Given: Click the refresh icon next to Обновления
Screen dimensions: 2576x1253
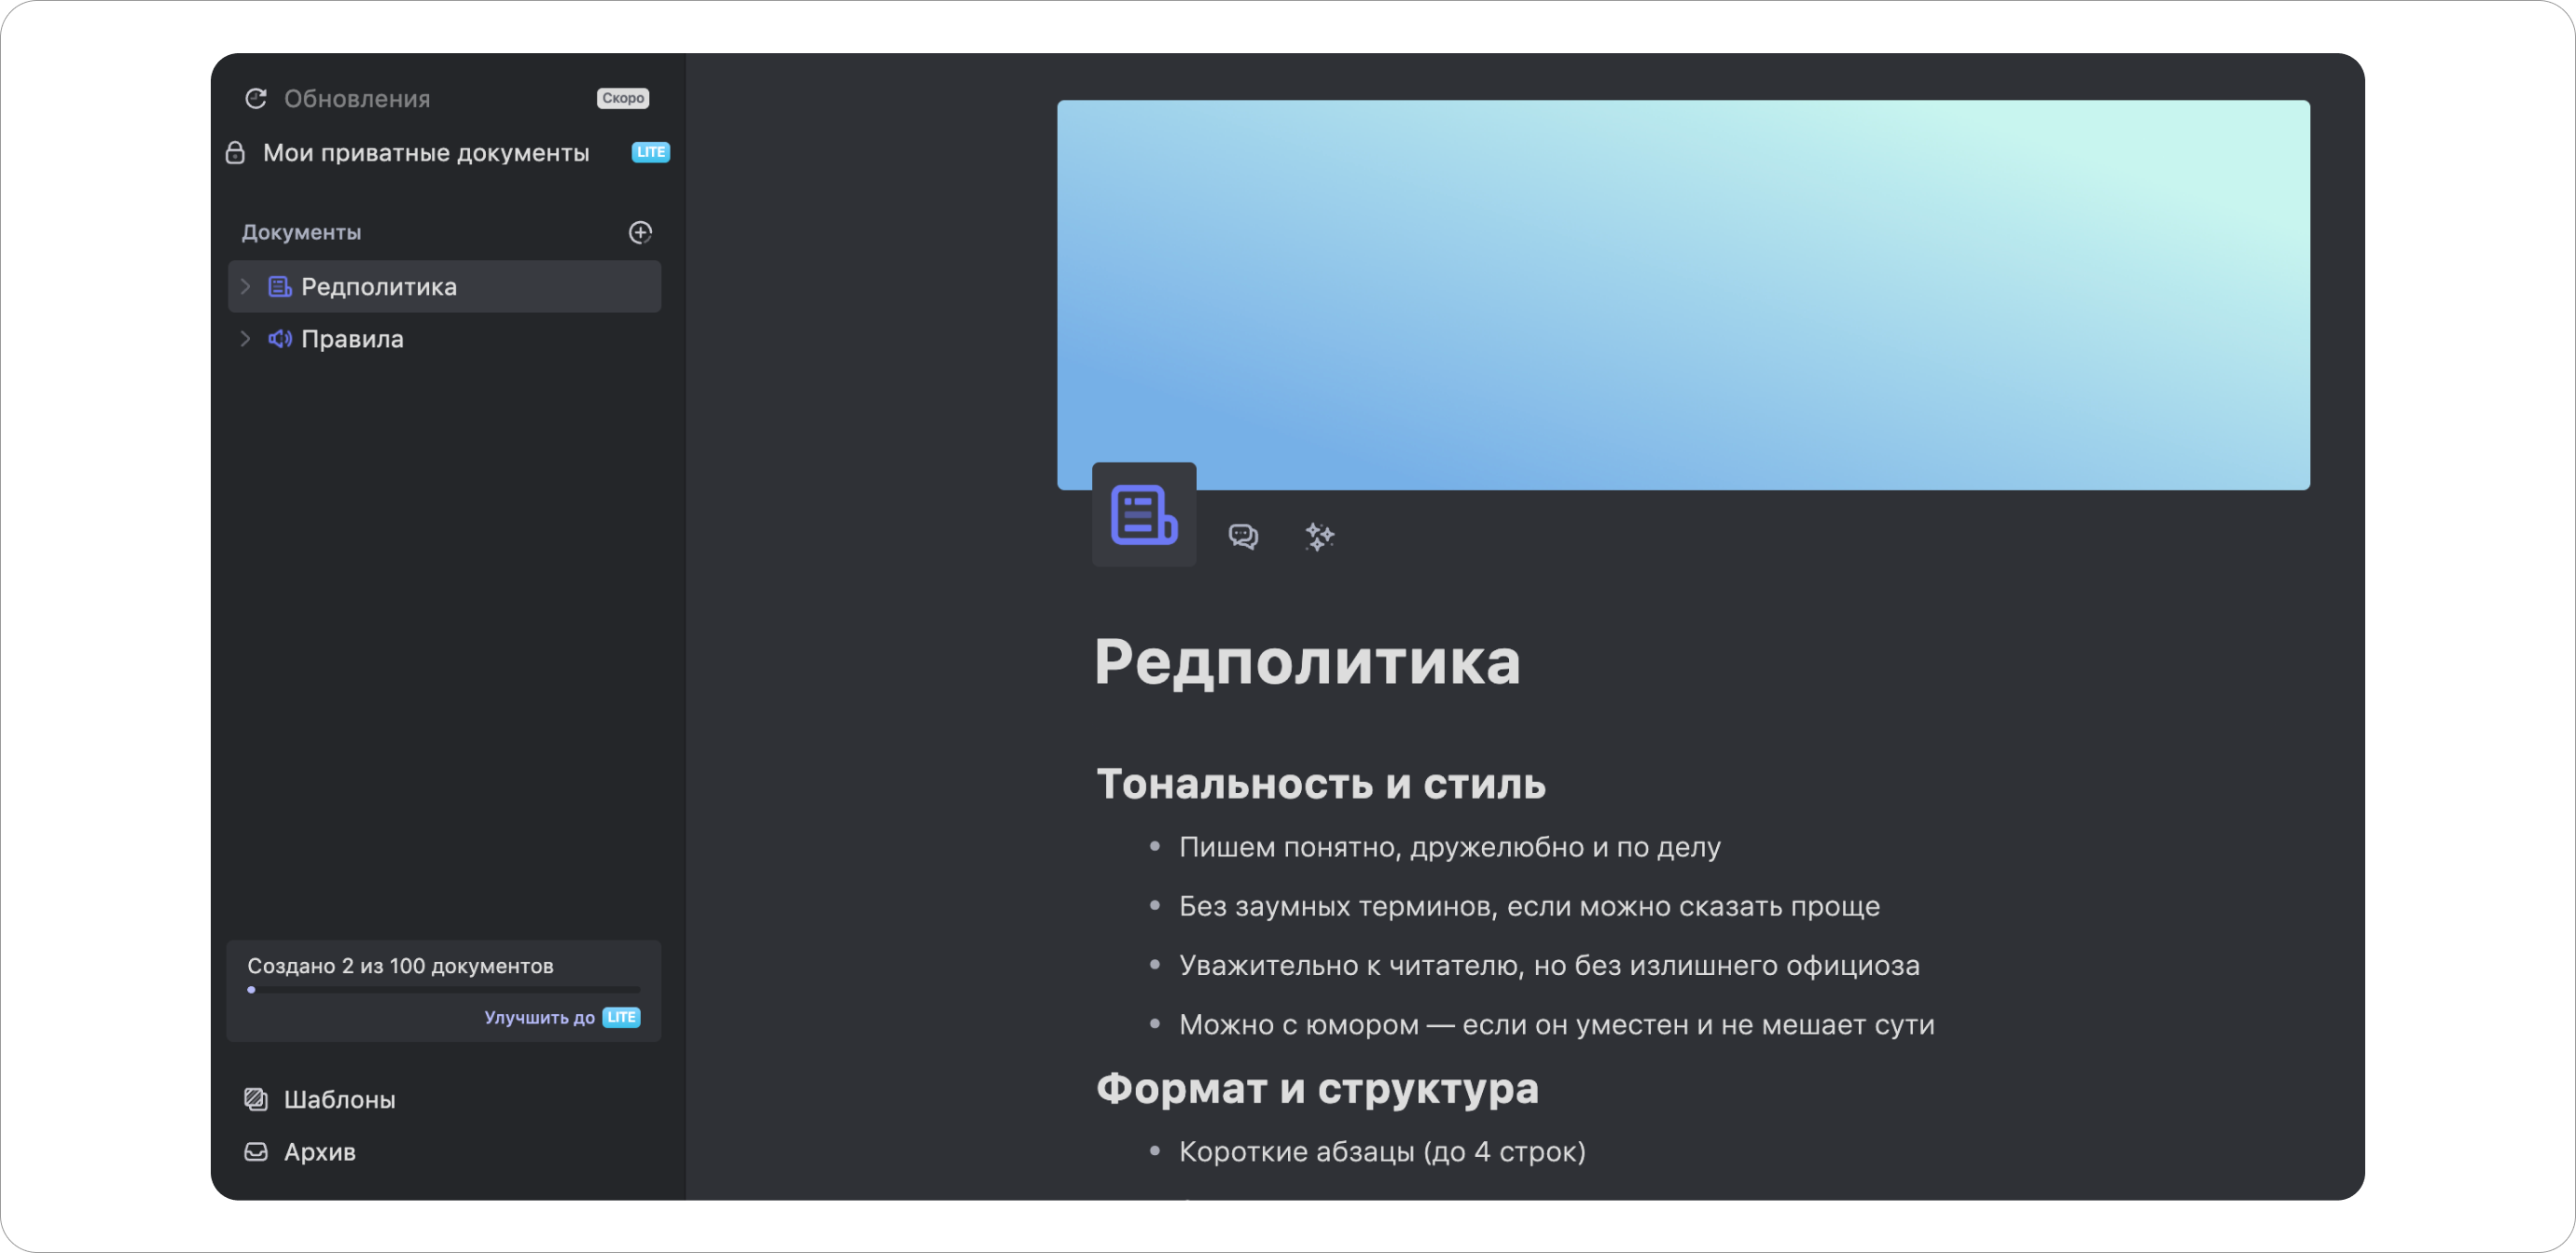Looking at the screenshot, I should click(256, 97).
